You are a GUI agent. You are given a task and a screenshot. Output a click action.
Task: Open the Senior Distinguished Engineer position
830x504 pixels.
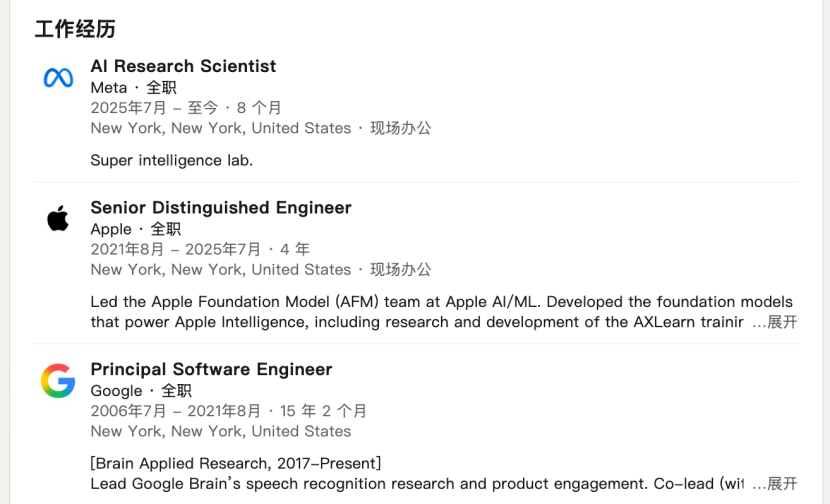tap(221, 208)
